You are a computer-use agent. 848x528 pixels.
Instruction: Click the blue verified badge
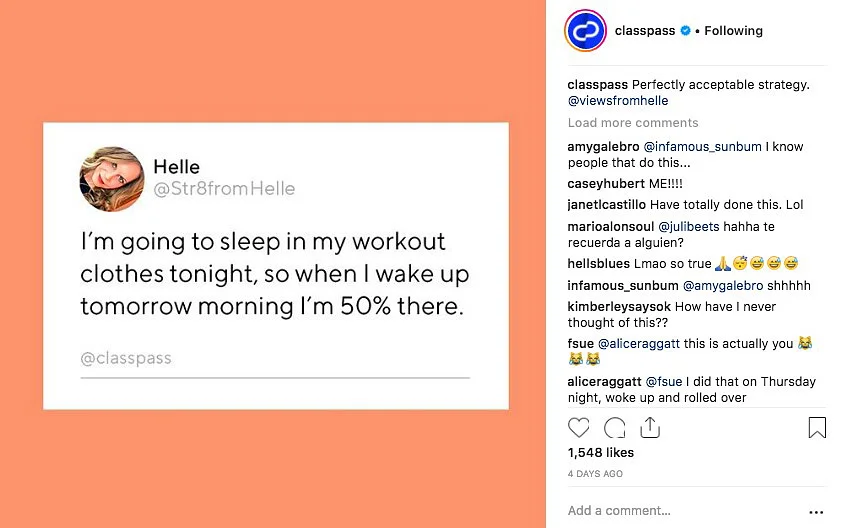685,31
